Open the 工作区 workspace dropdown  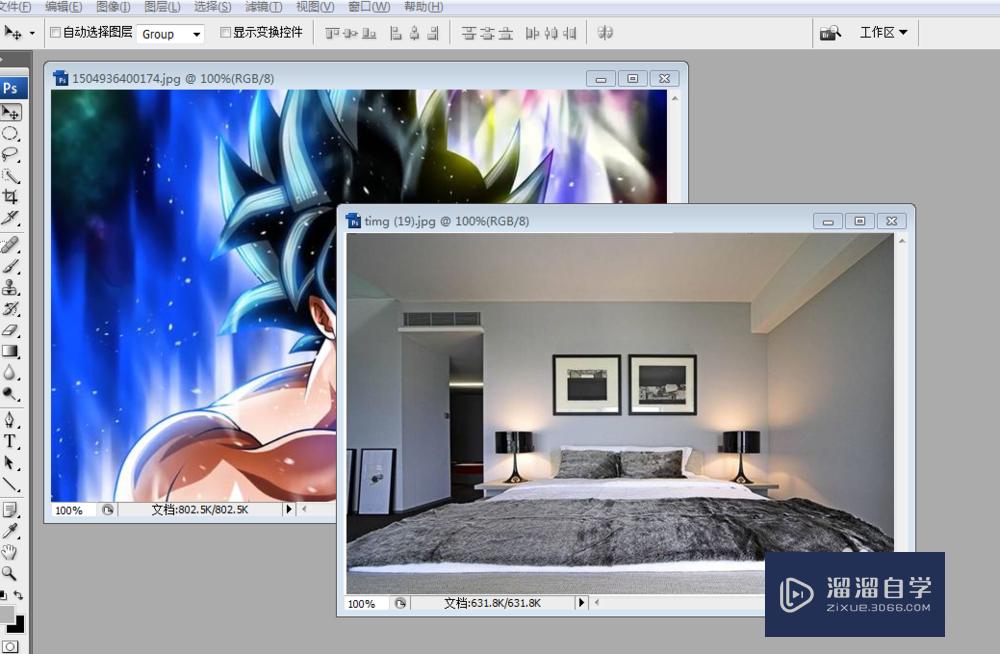click(x=883, y=32)
